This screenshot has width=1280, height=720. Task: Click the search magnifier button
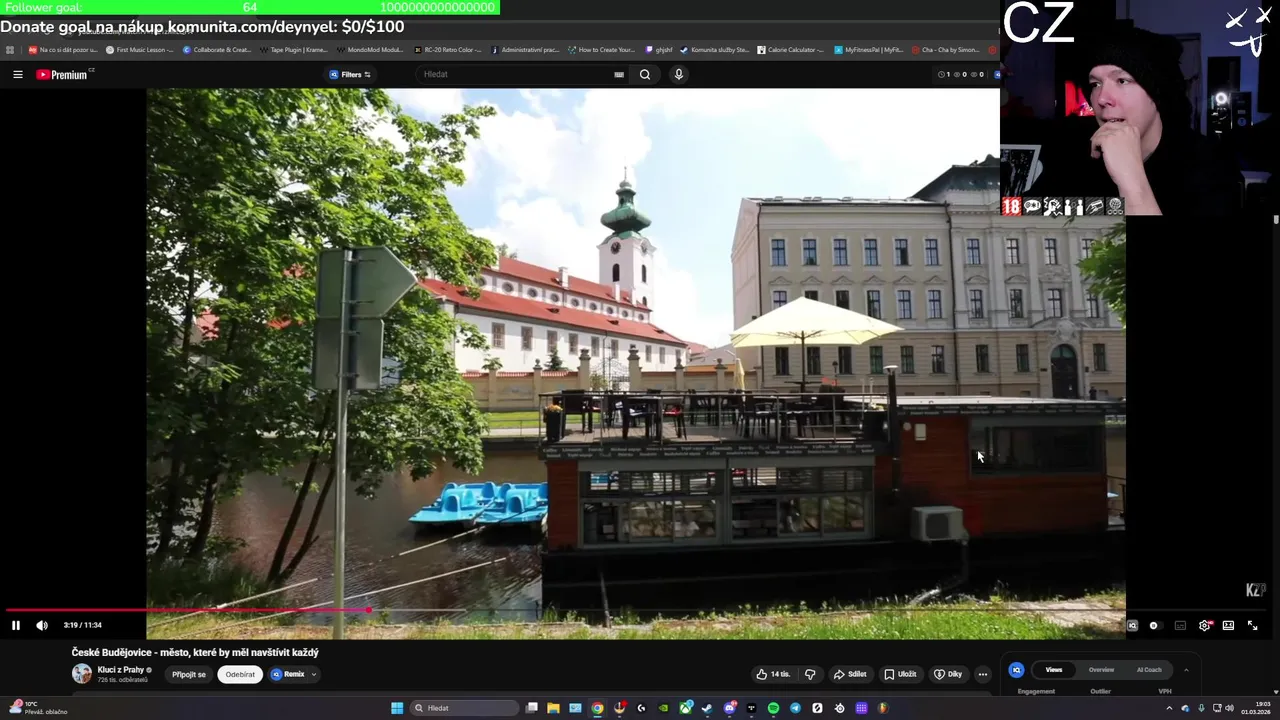click(x=645, y=74)
